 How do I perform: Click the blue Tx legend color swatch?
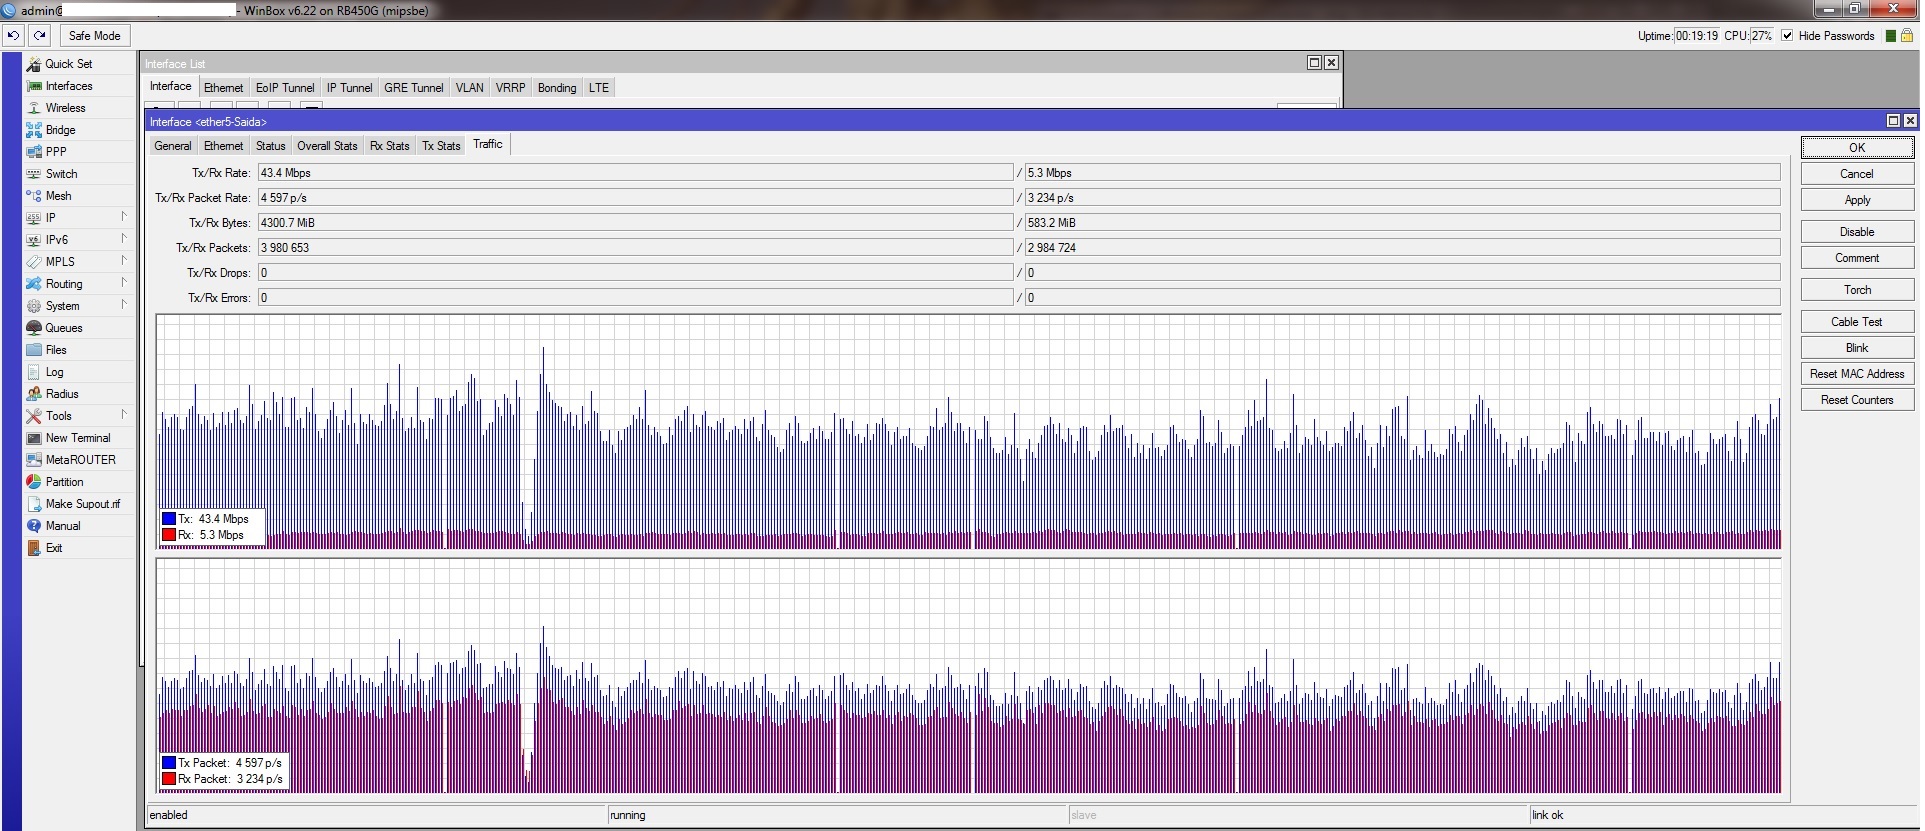pos(169,519)
